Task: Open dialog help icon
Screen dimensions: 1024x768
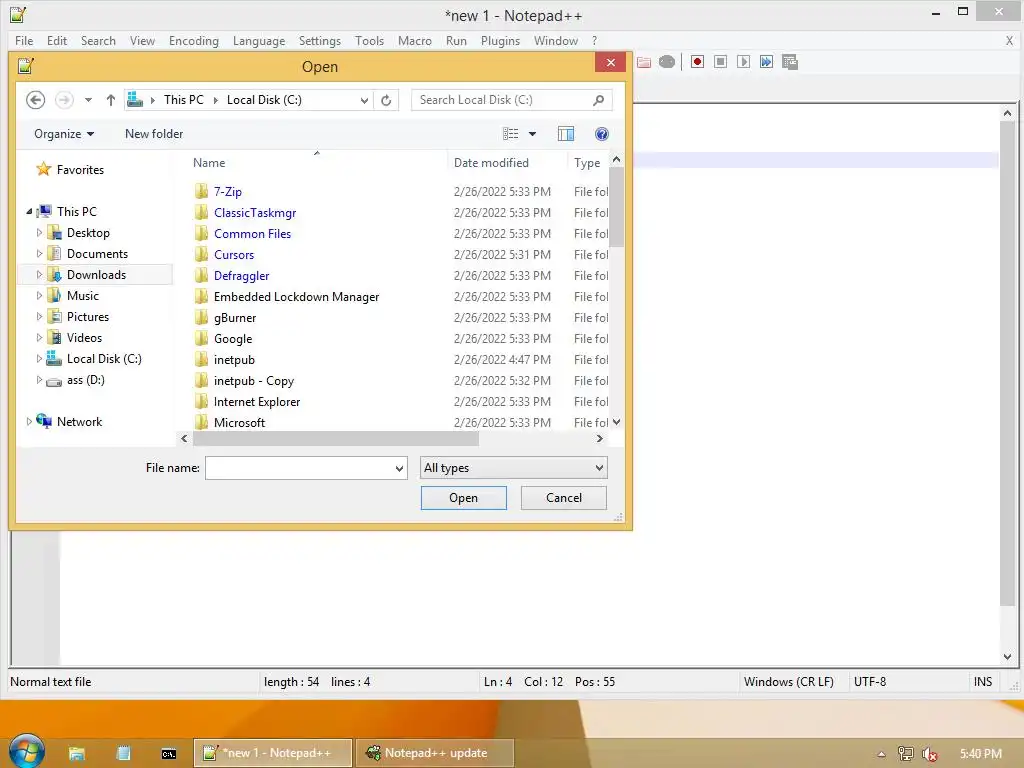Action: (x=601, y=134)
